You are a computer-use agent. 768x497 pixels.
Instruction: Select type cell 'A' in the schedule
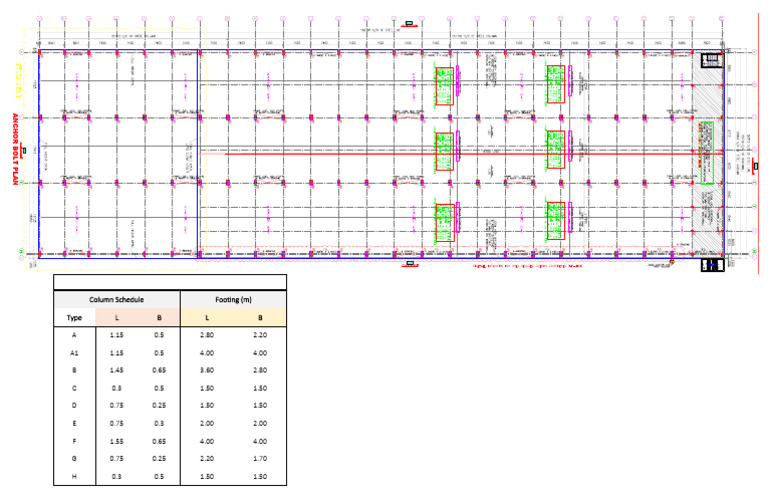(74, 335)
